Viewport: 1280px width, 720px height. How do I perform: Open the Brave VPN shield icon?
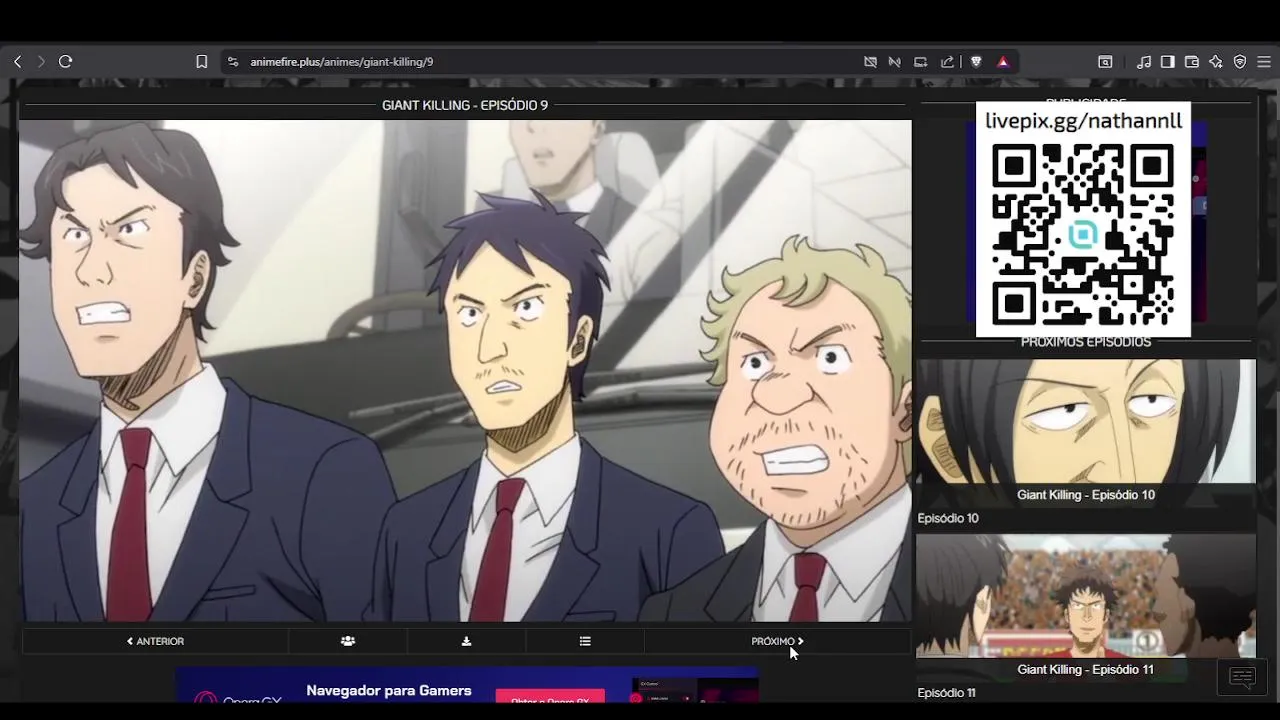[x=1240, y=62]
